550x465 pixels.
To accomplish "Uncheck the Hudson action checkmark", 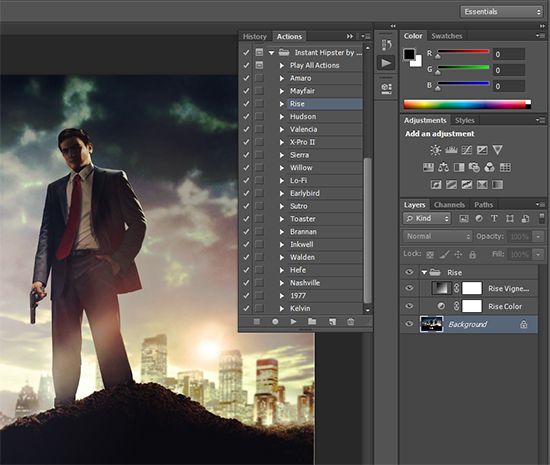I will 246,116.
